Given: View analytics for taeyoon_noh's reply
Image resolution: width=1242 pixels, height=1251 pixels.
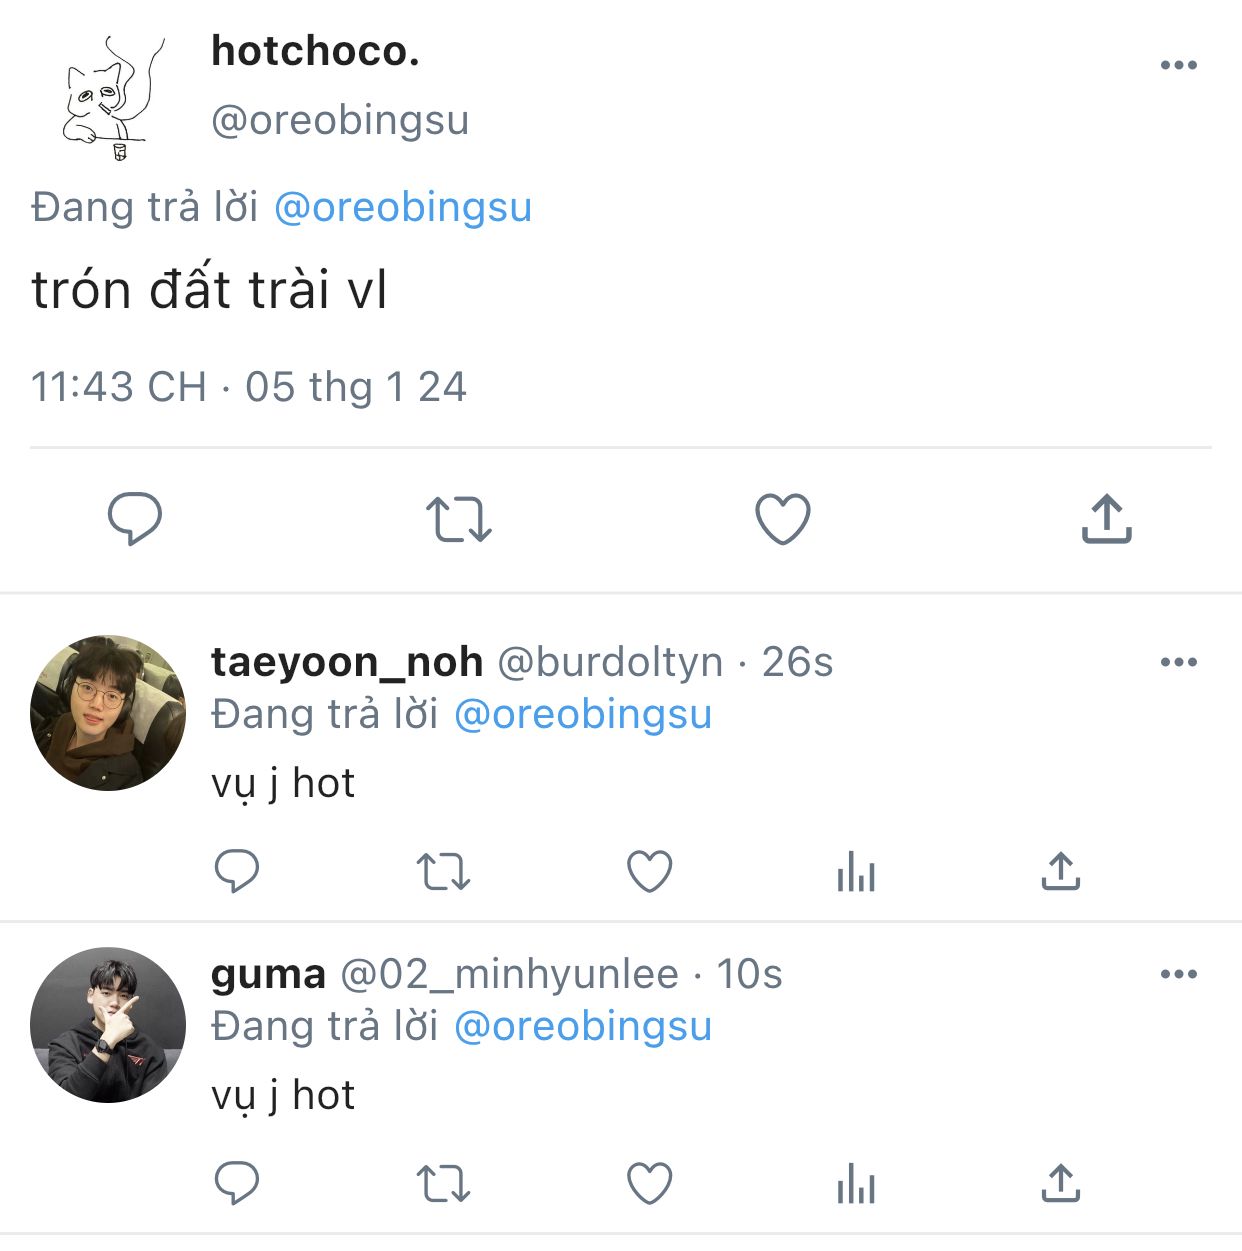Looking at the screenshot, I should point(856,871).
